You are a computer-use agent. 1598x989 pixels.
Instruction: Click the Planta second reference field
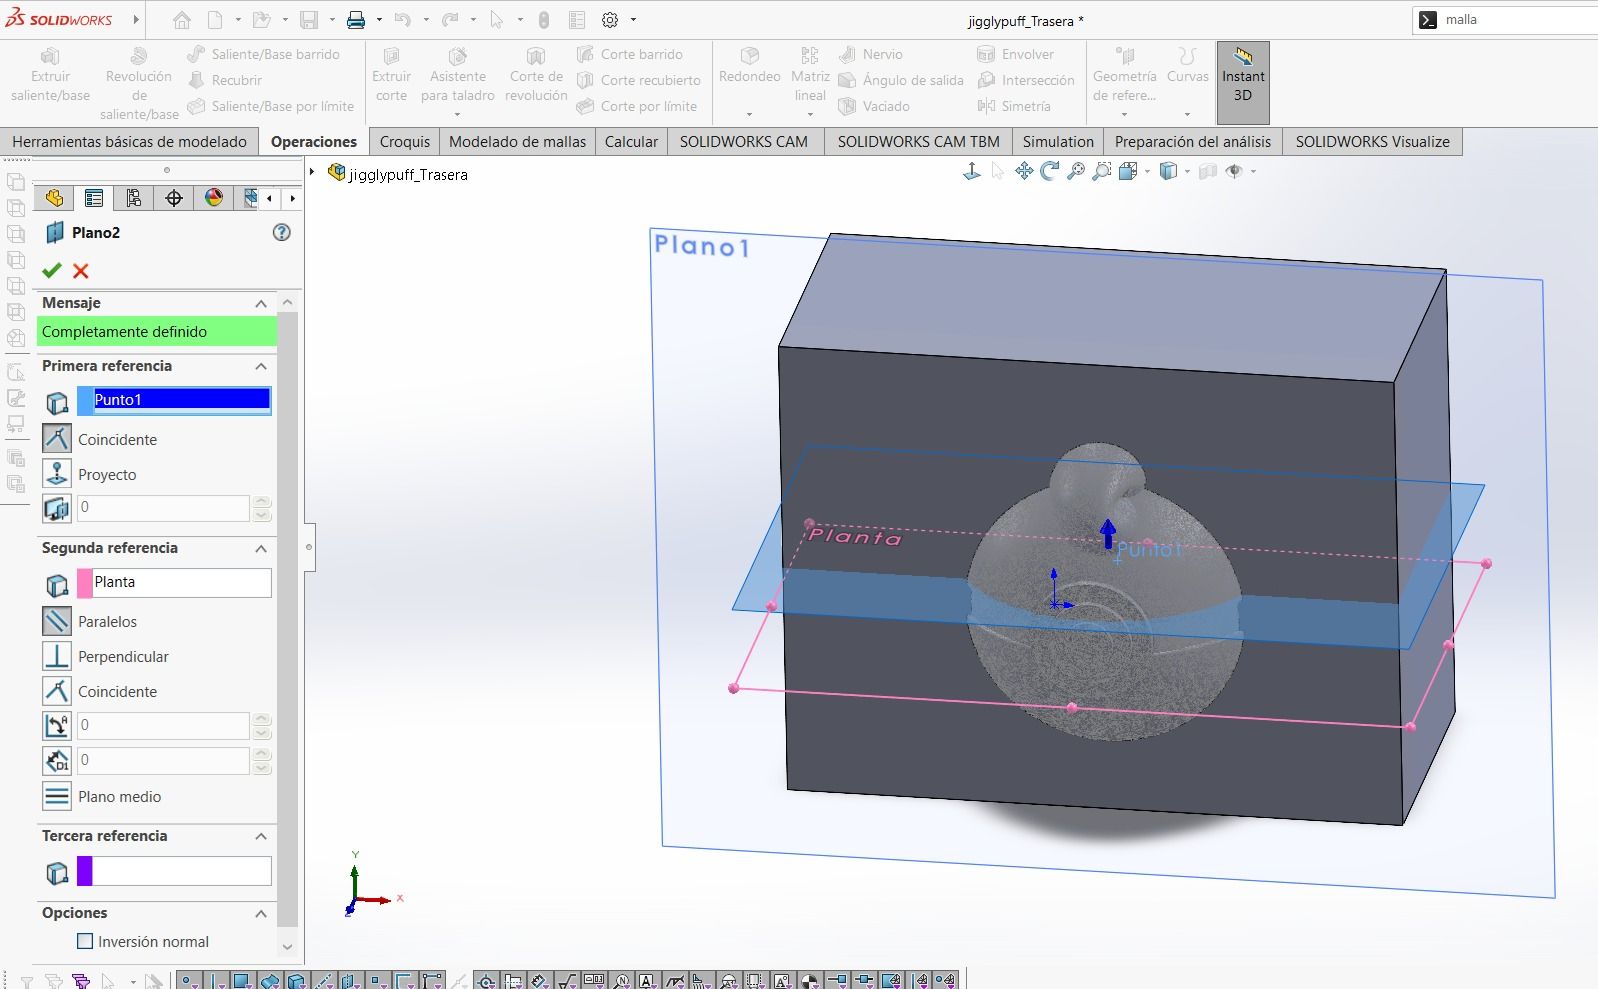click(x=182, y=582)
